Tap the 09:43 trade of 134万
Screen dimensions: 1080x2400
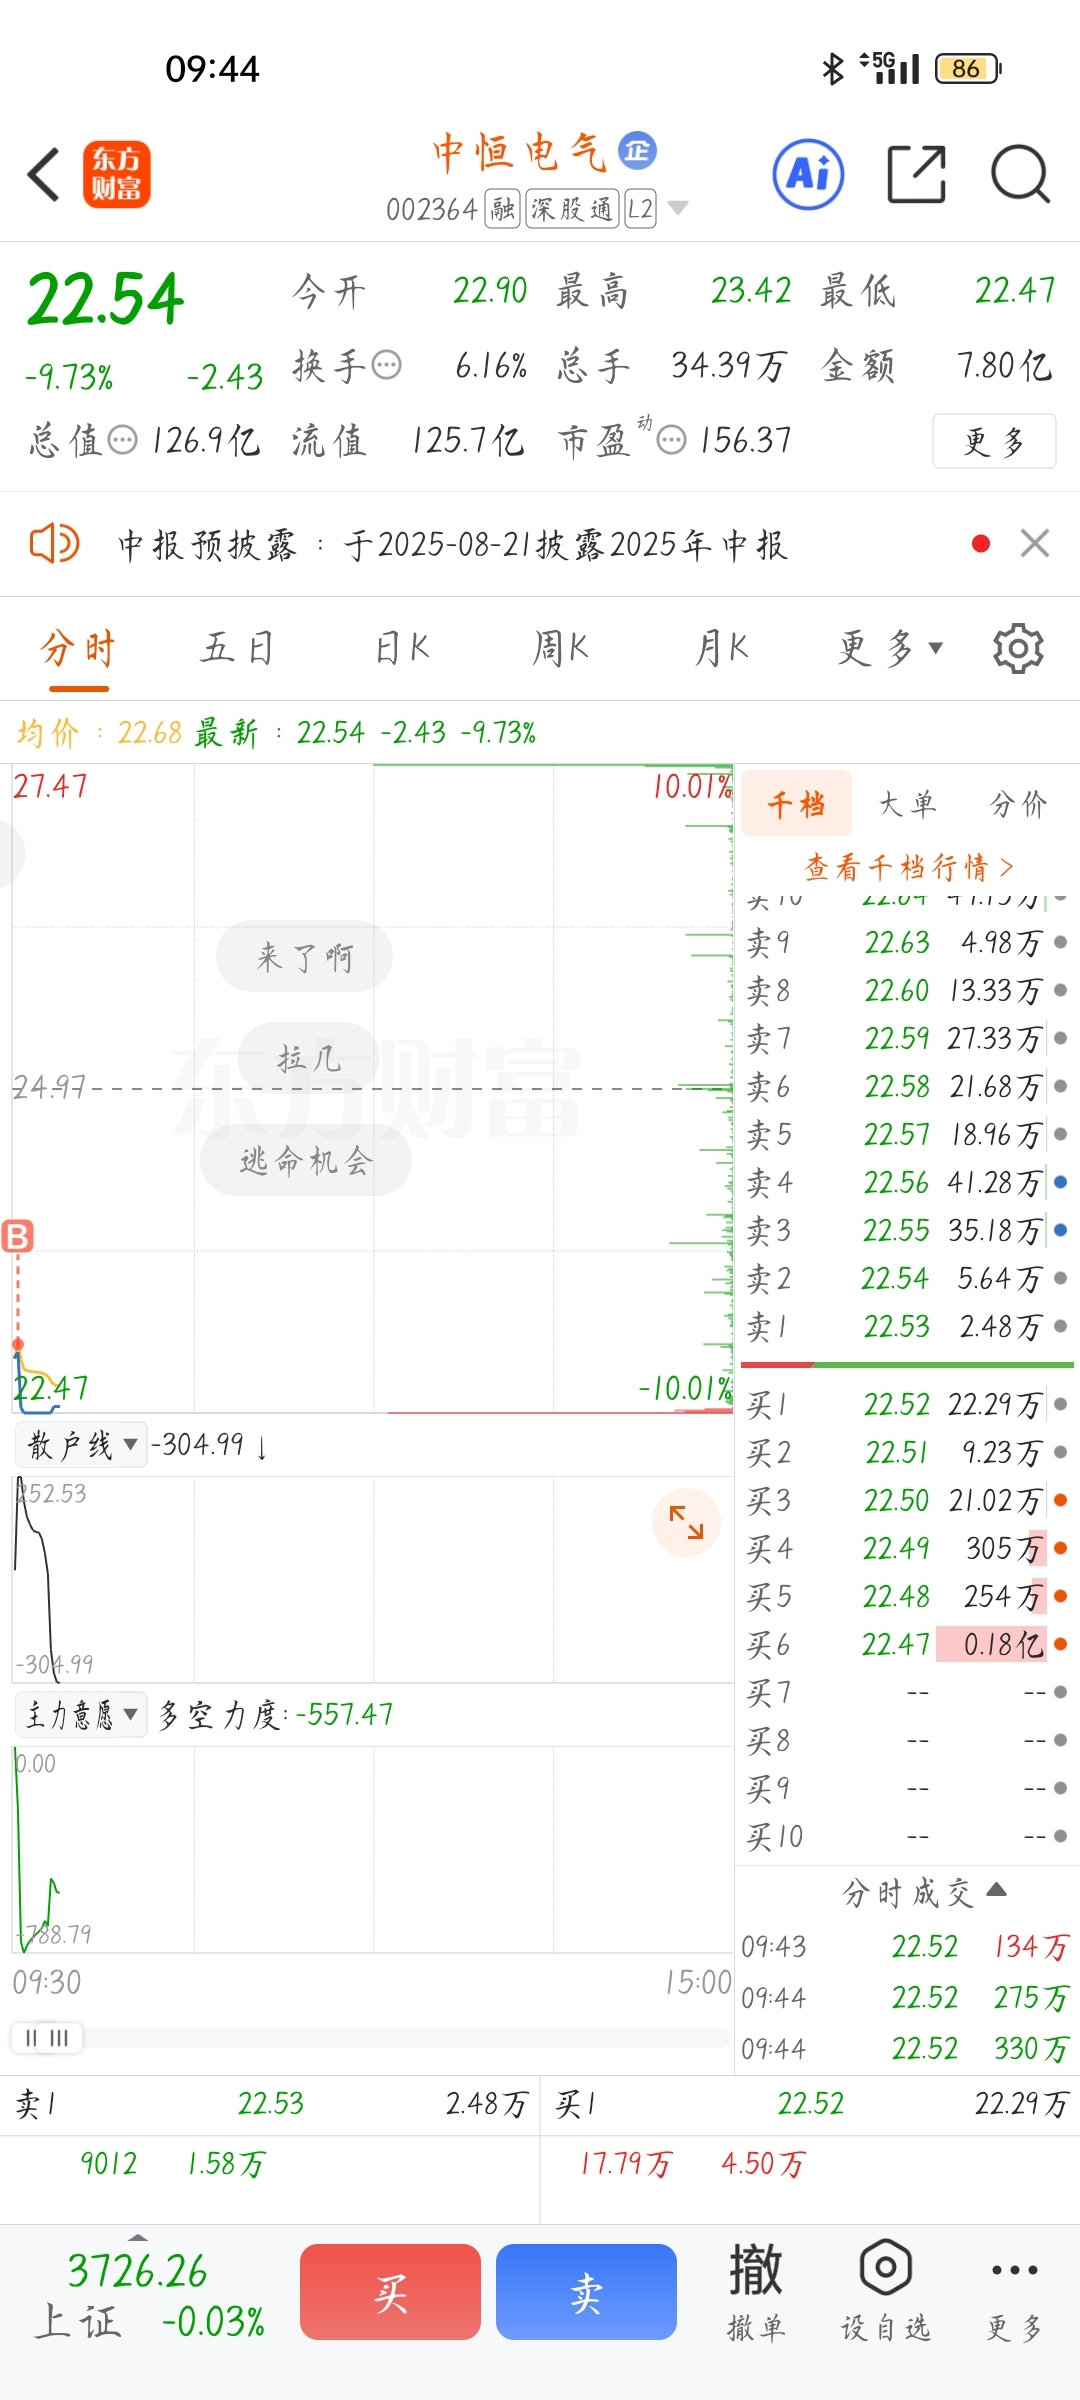click(x=905, y=1946)
